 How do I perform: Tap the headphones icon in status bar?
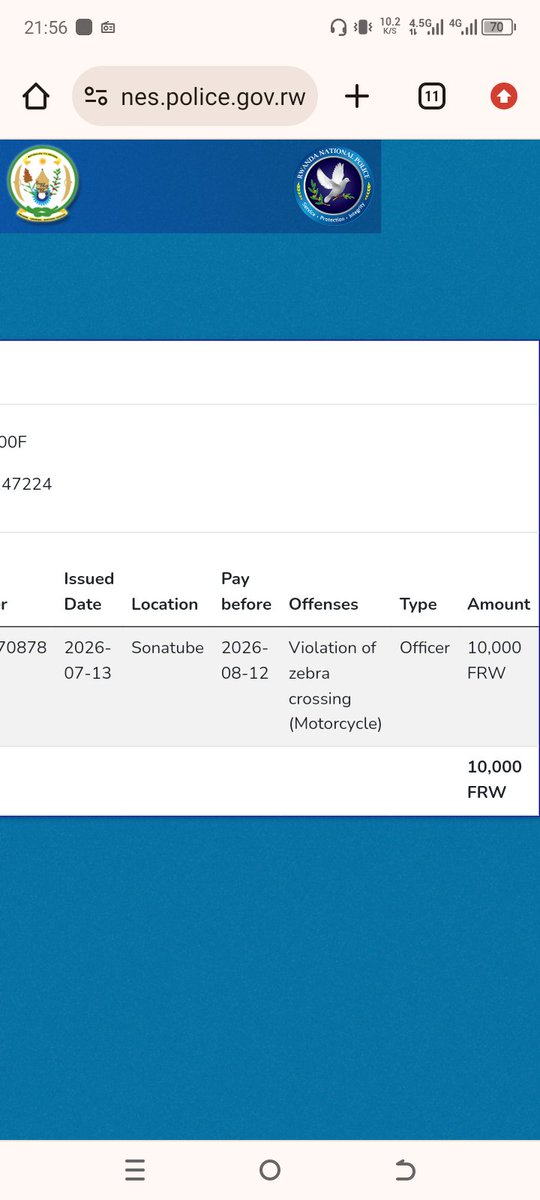coord(339,27)
